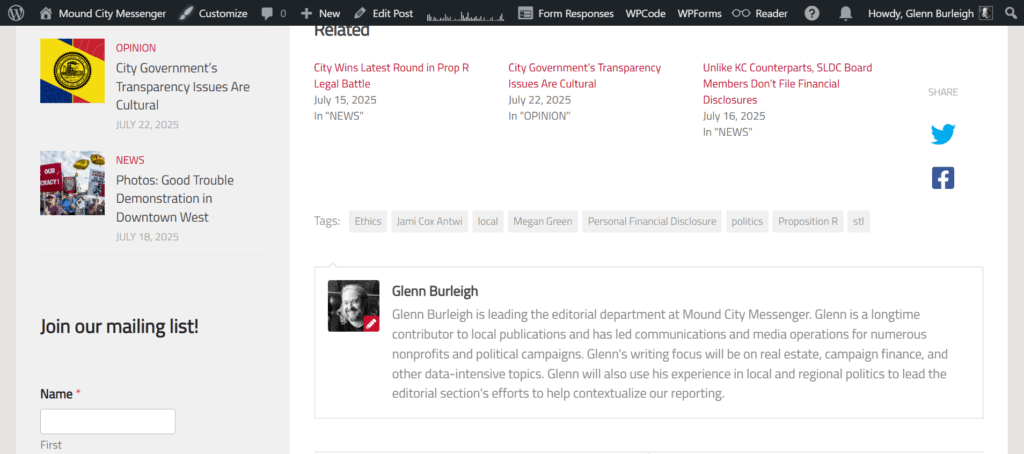This screenshot has width=1024, height=454.
Task: Click the red pencil edit badge on avatar
Action: (371, 323)
